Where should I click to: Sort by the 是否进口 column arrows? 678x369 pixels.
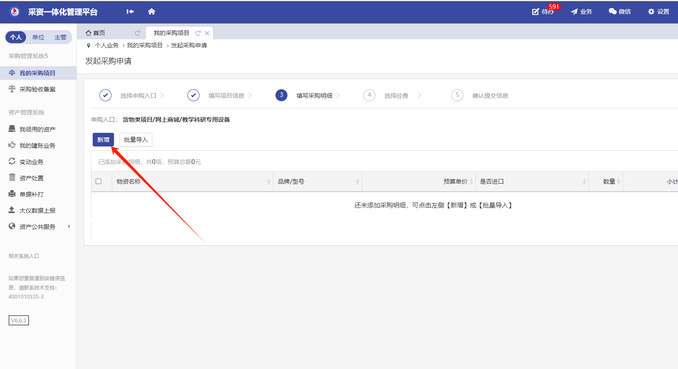pos(585,182)
